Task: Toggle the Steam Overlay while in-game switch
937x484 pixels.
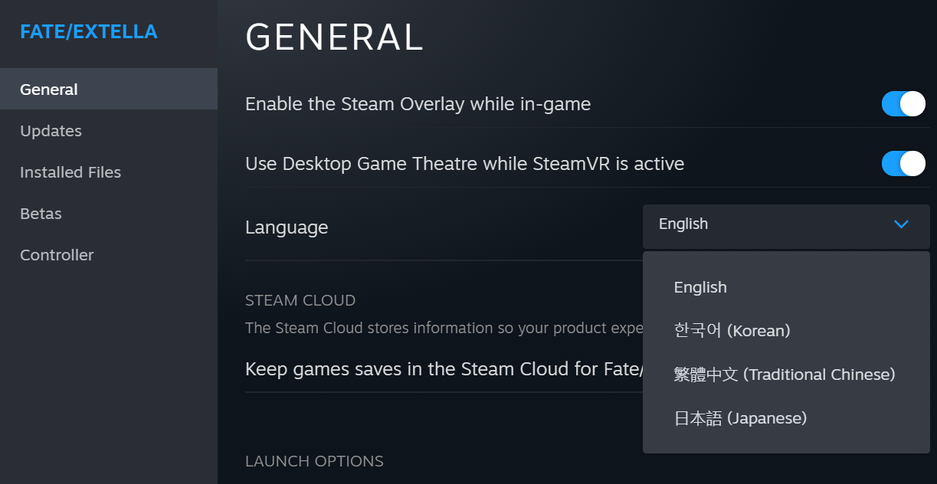Action: (903, 104)
